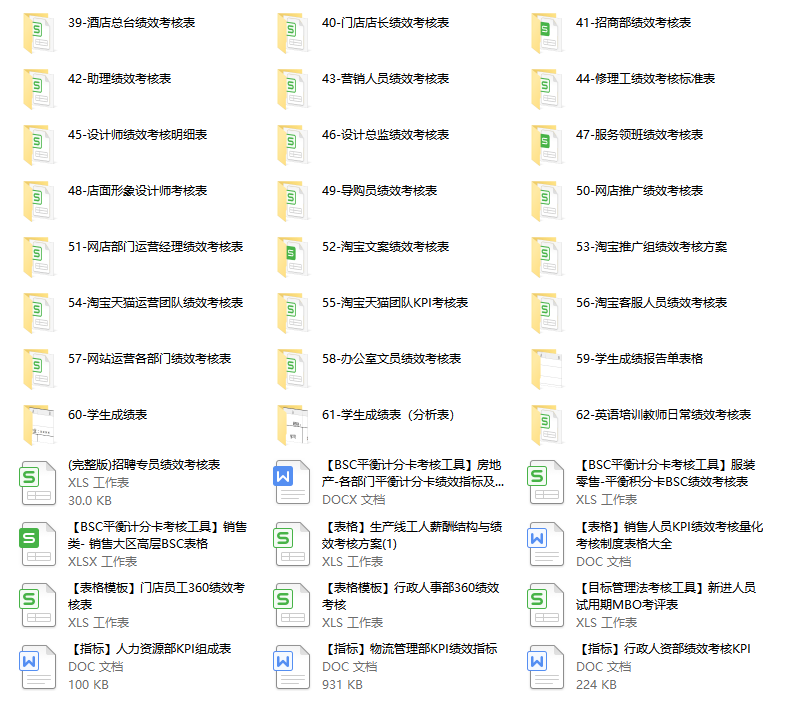The height and width of the screenshot is (703, 802).
Task: Select XLS icon for 服装零售-平衡积分卡BSC绩效考核表
Action: click(546, 482)
